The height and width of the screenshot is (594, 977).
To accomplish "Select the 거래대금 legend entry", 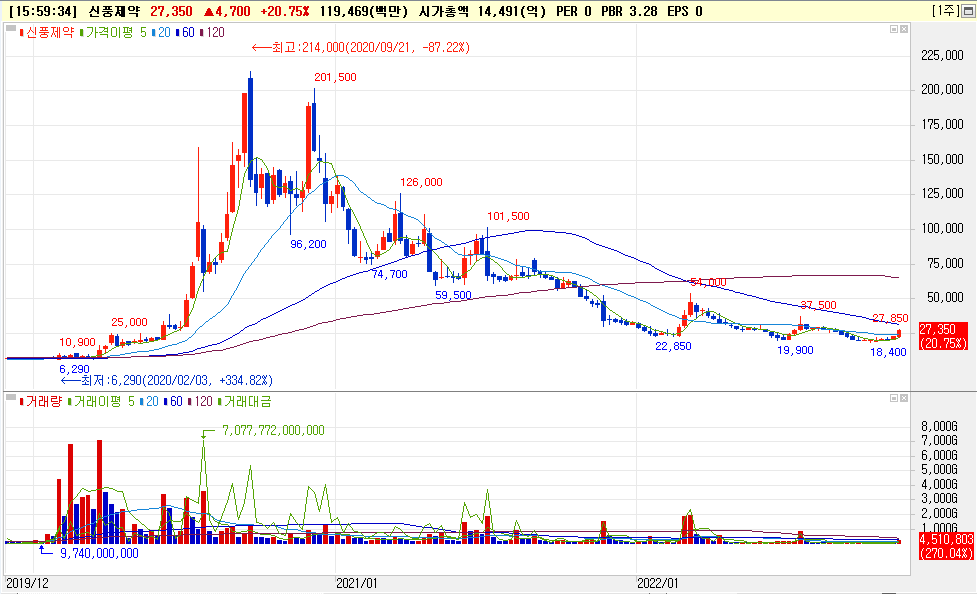I will click(244, 401).
